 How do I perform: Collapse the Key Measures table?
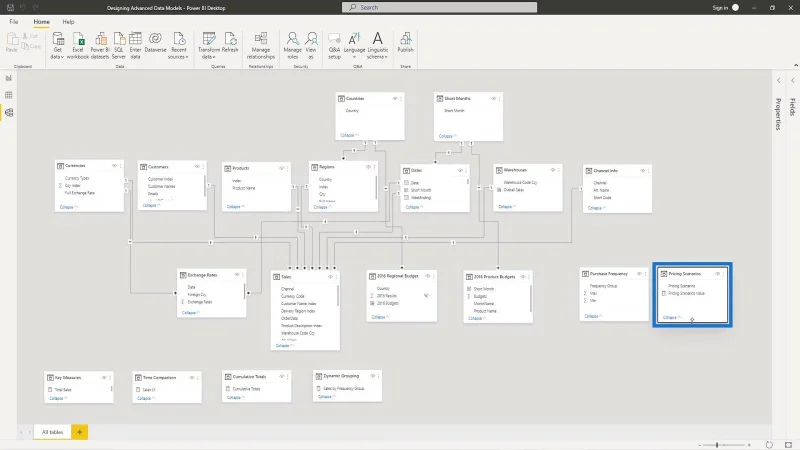tap(58, 398)
